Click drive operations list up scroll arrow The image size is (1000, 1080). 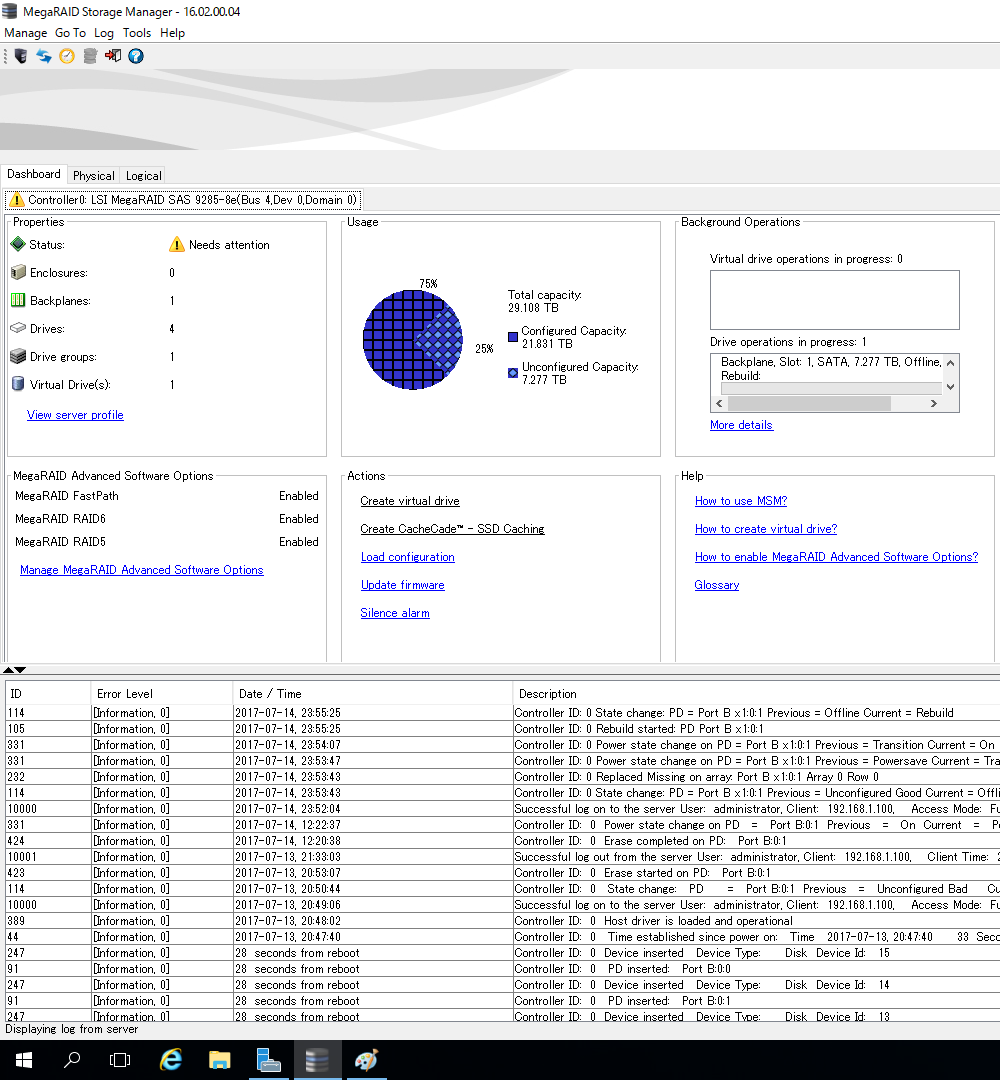pyautogui.click(x=950, y=362)
